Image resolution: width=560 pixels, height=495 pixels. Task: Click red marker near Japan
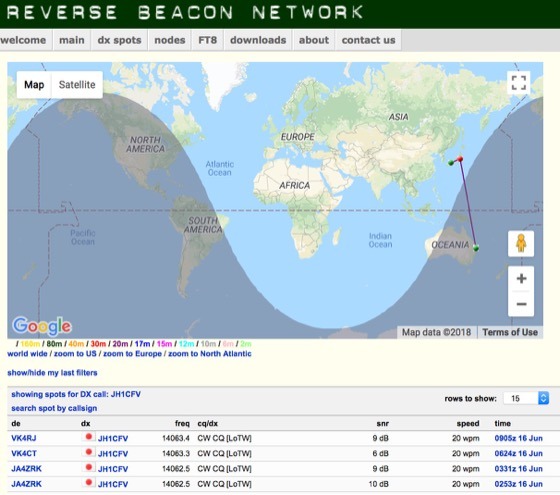(x=460, y=159)
